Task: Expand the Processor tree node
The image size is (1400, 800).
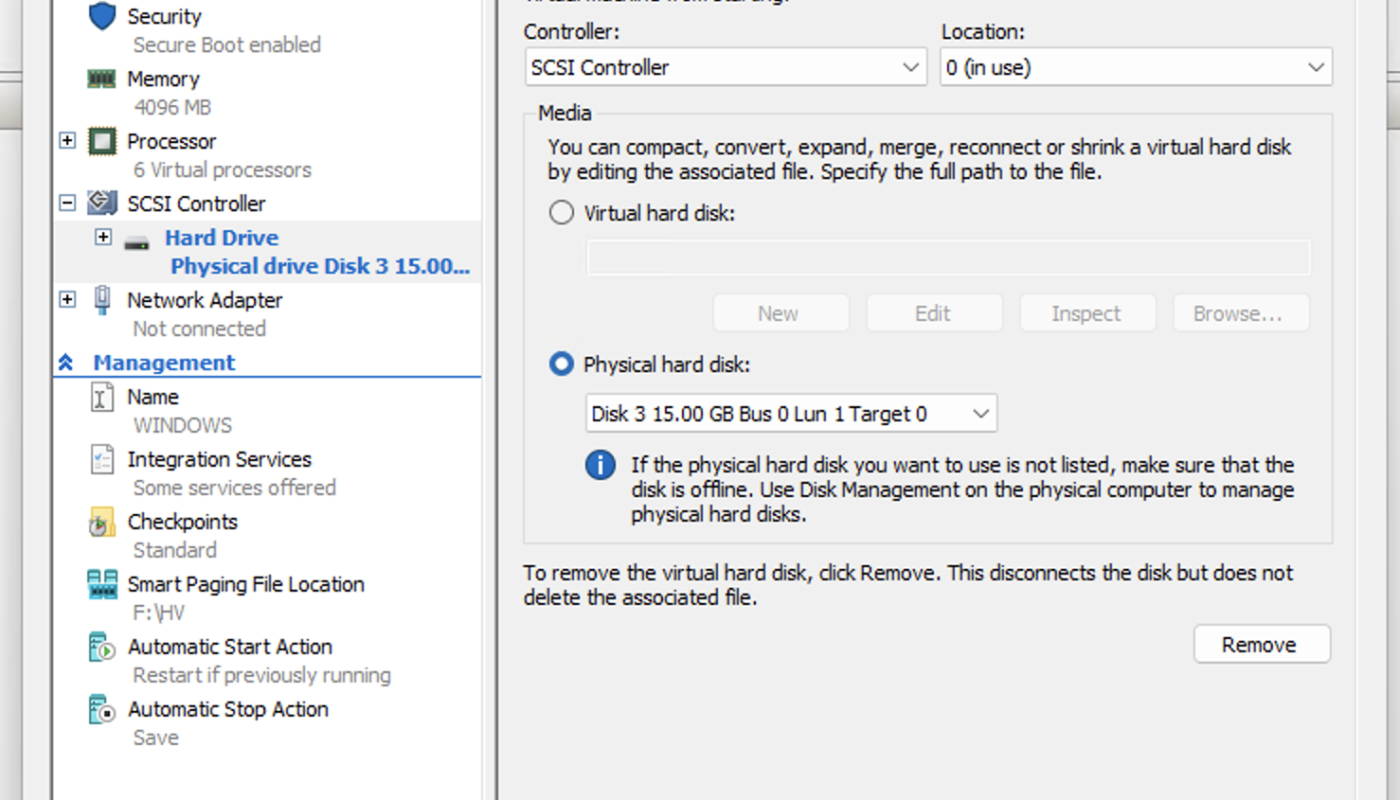Action: pos(67,141)
